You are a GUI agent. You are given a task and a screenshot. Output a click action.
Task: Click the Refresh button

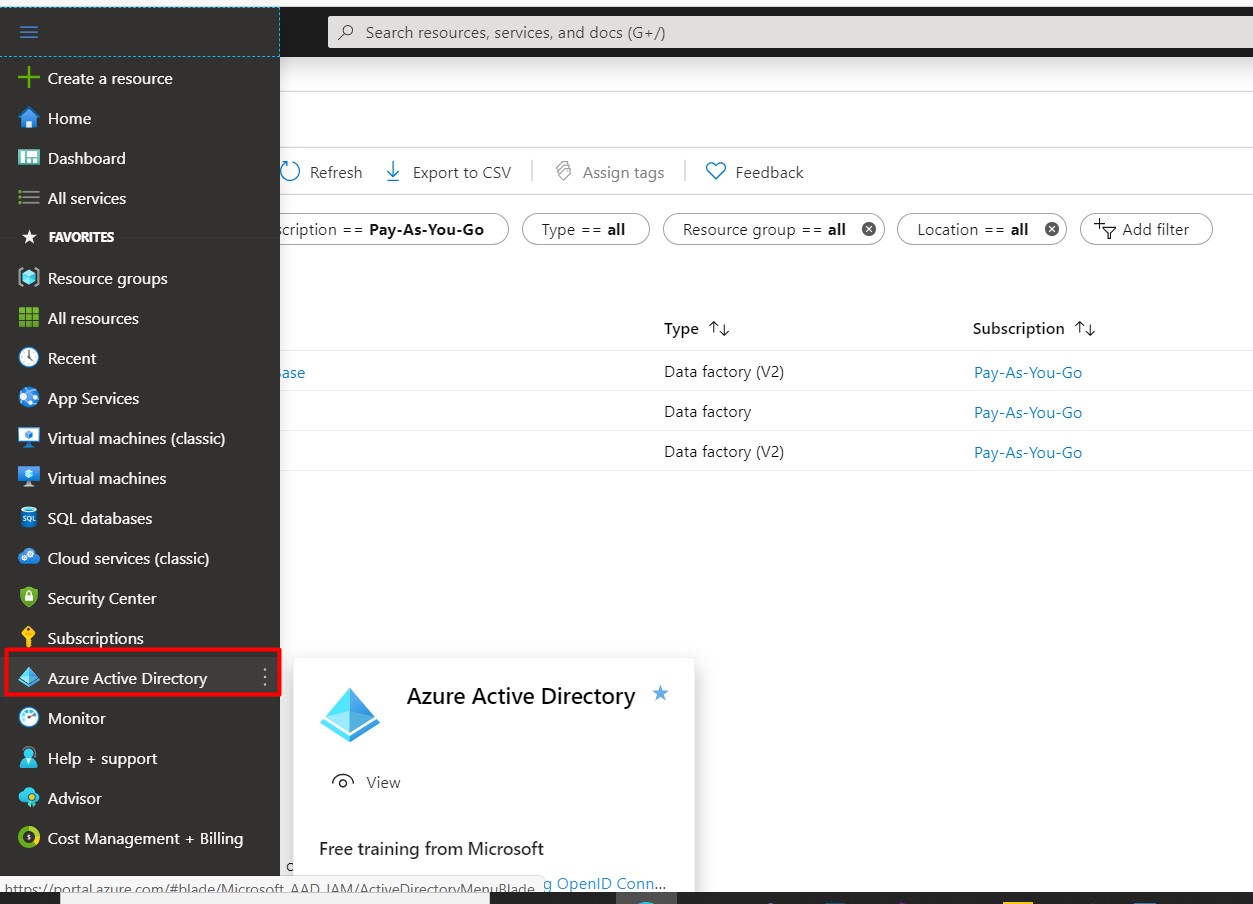pos(321,172)
